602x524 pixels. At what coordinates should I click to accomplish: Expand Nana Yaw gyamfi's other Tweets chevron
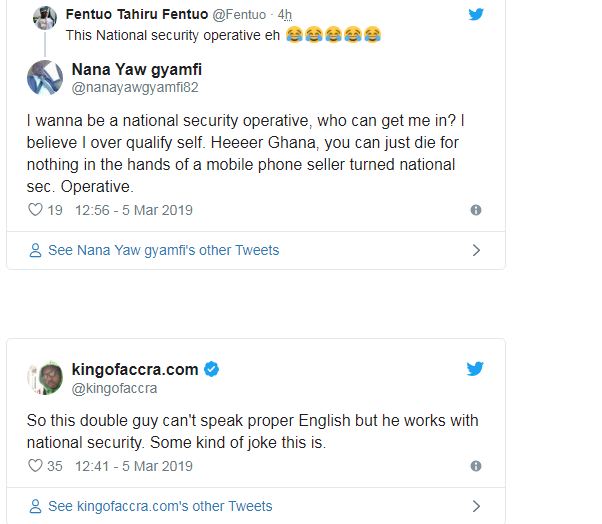476,250
